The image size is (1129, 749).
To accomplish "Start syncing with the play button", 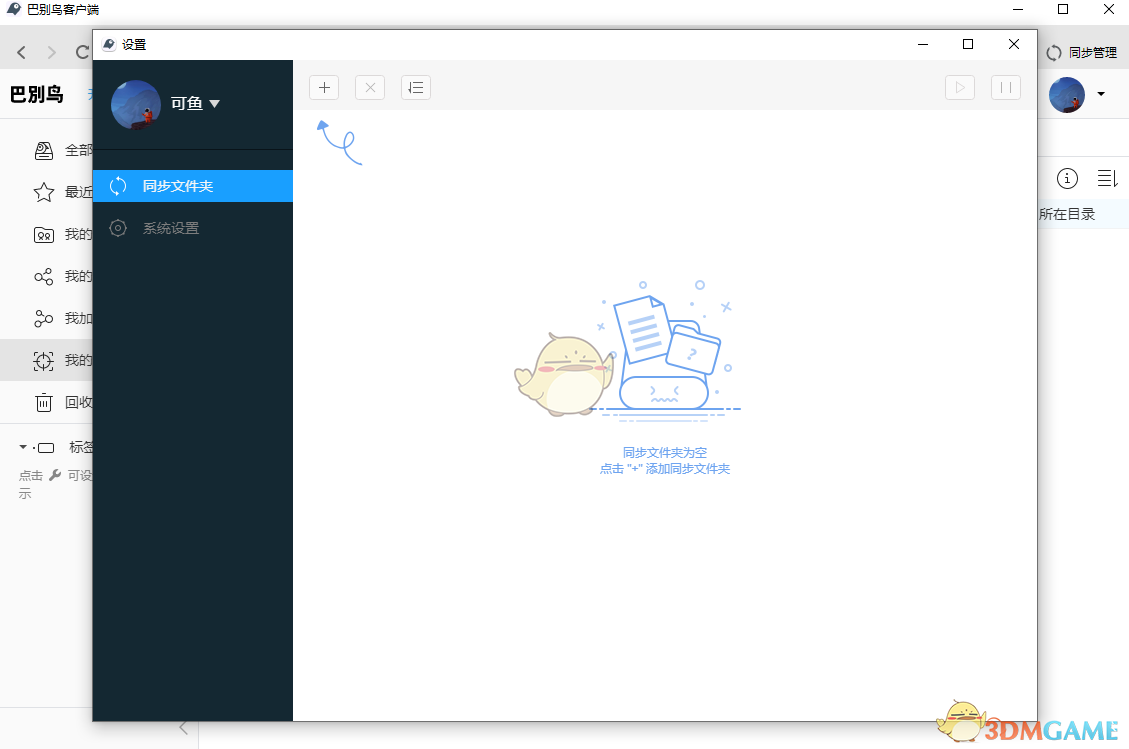I will pos(960,88).
